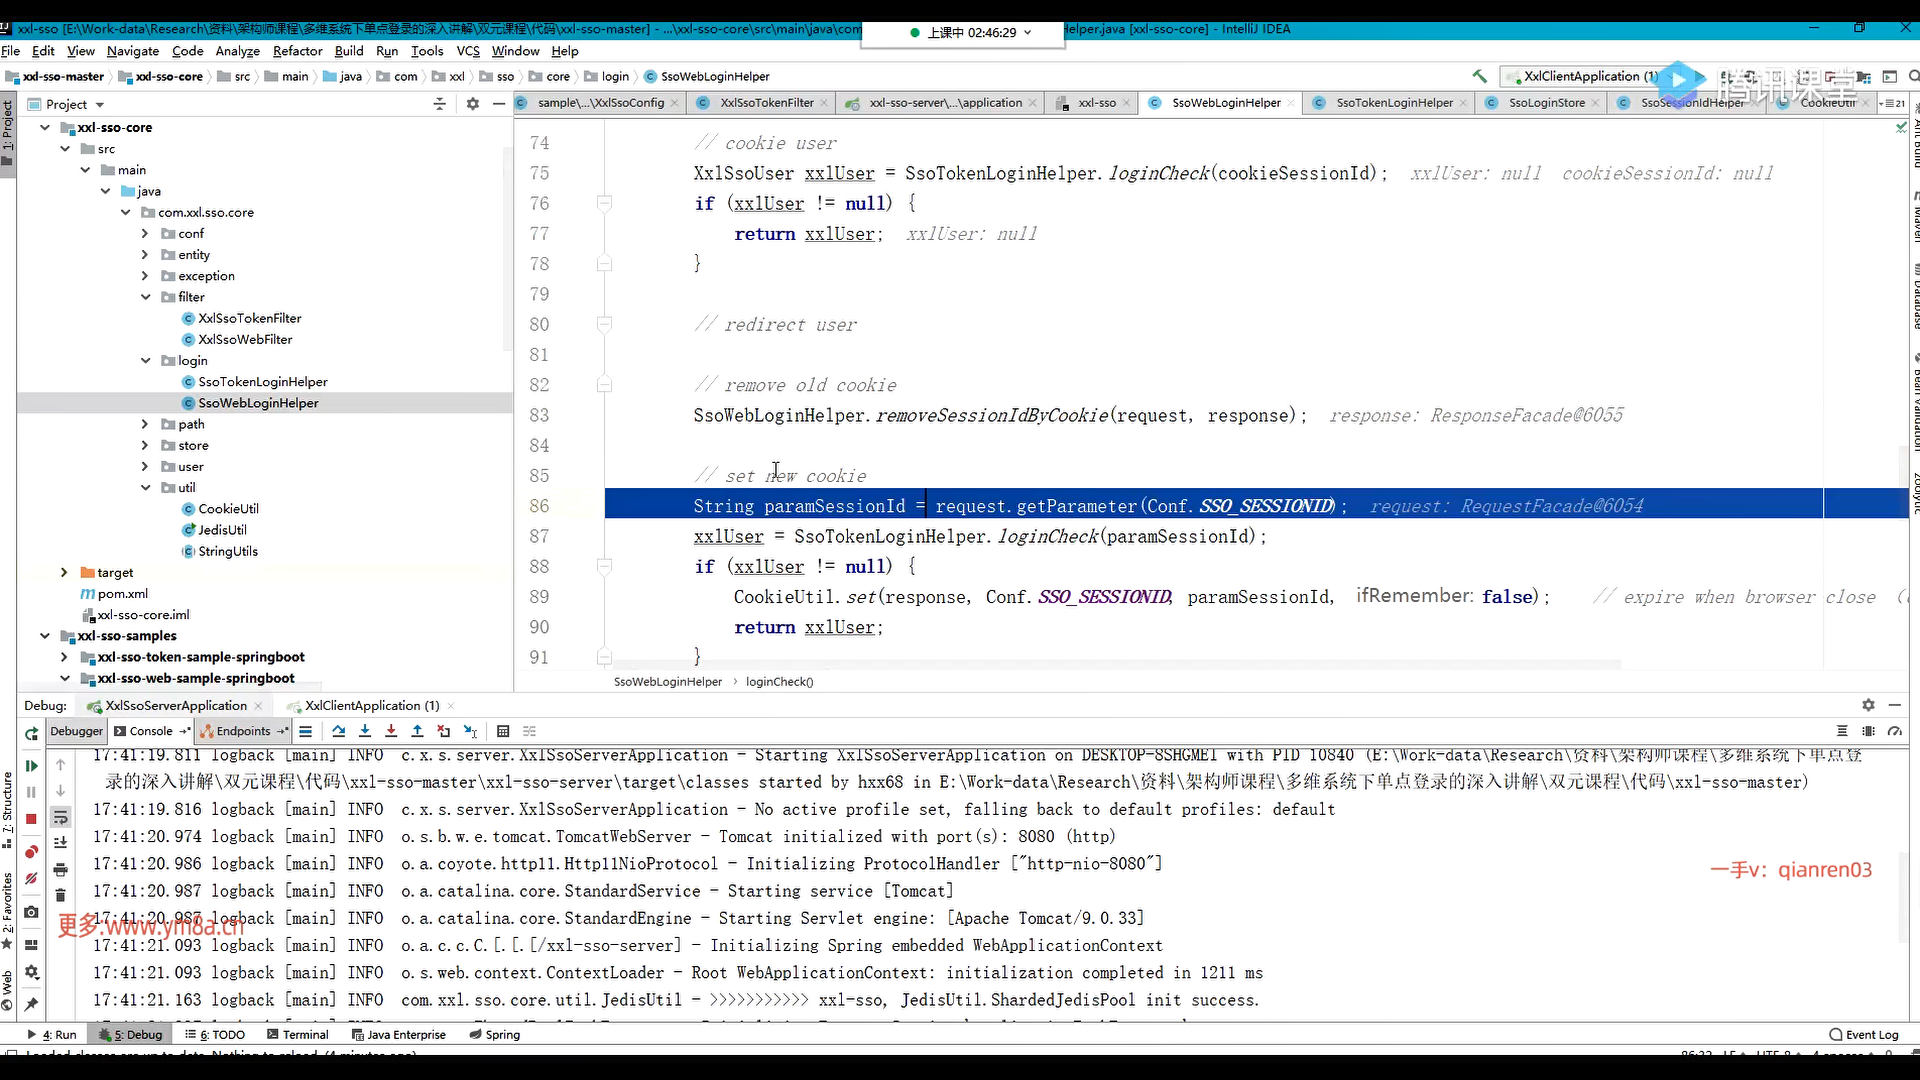
Task: Click the Step Over debug icon
Action: pyautogui.click(x=338, y=731)
